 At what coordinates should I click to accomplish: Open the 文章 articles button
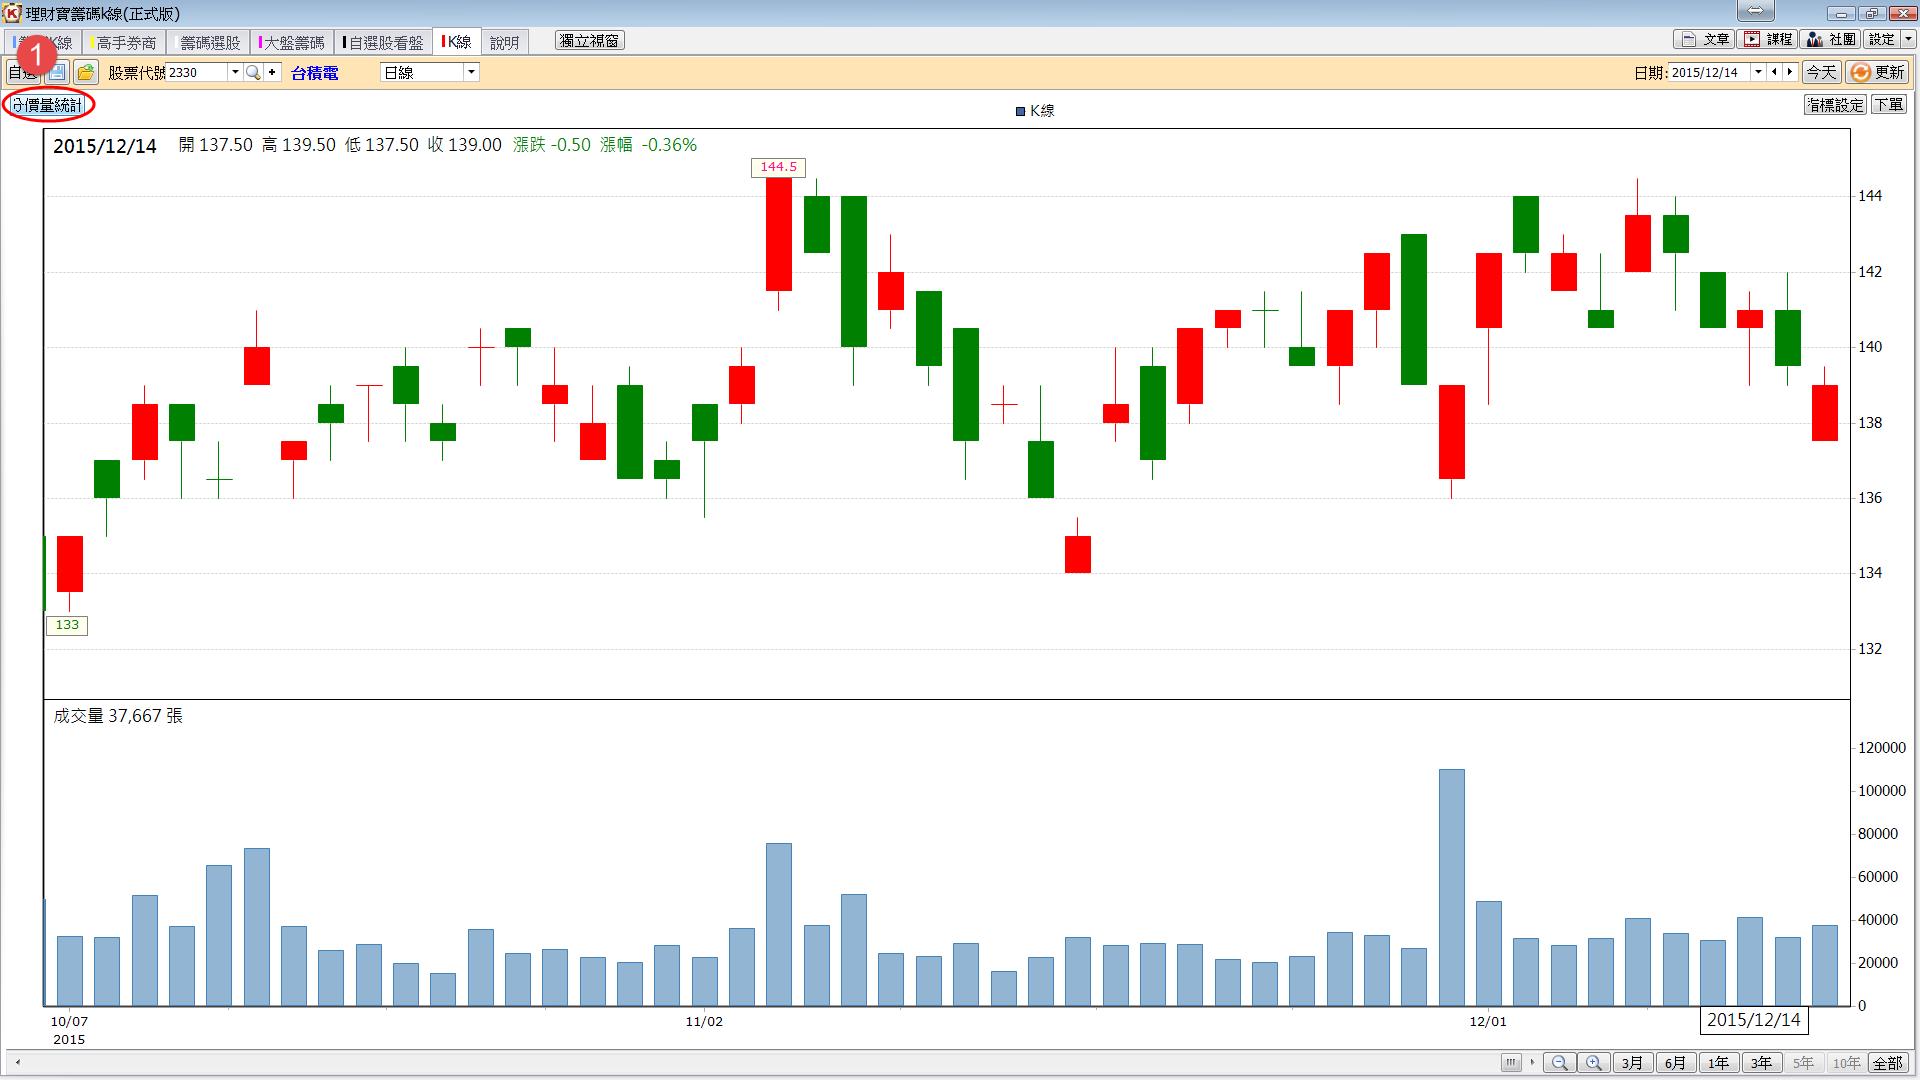[1704, 39]
